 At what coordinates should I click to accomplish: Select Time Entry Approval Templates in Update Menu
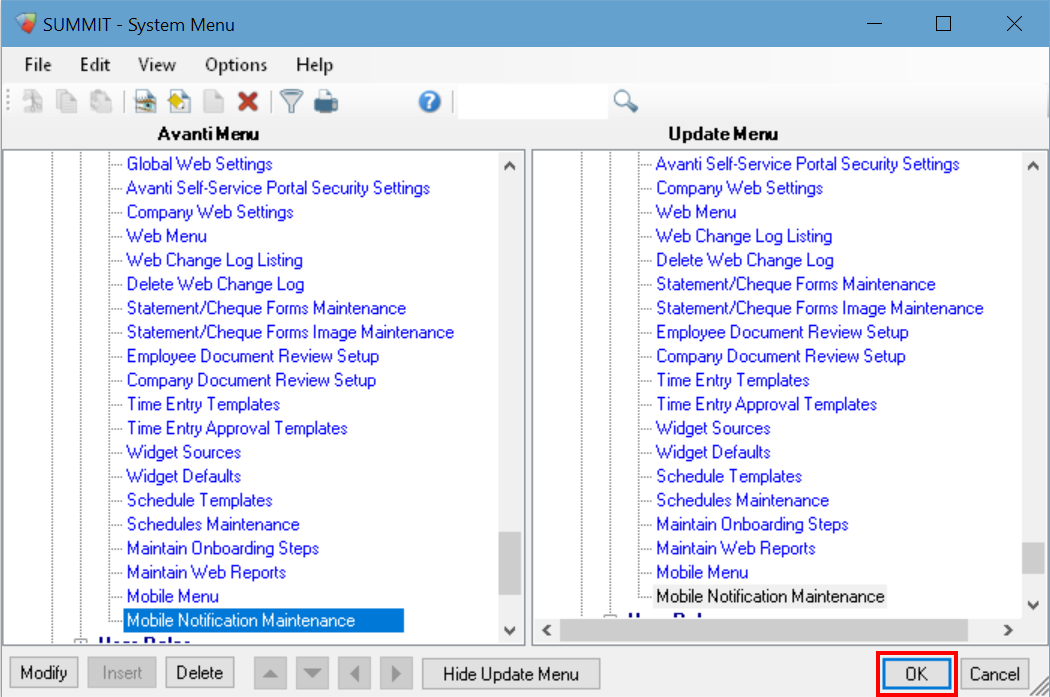pos(766,405)
